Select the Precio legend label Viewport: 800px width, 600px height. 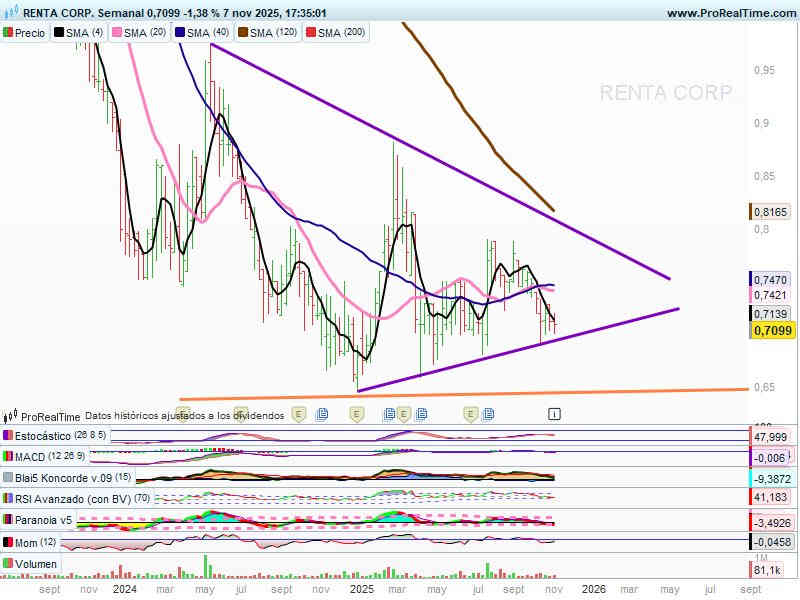[30, 33]
